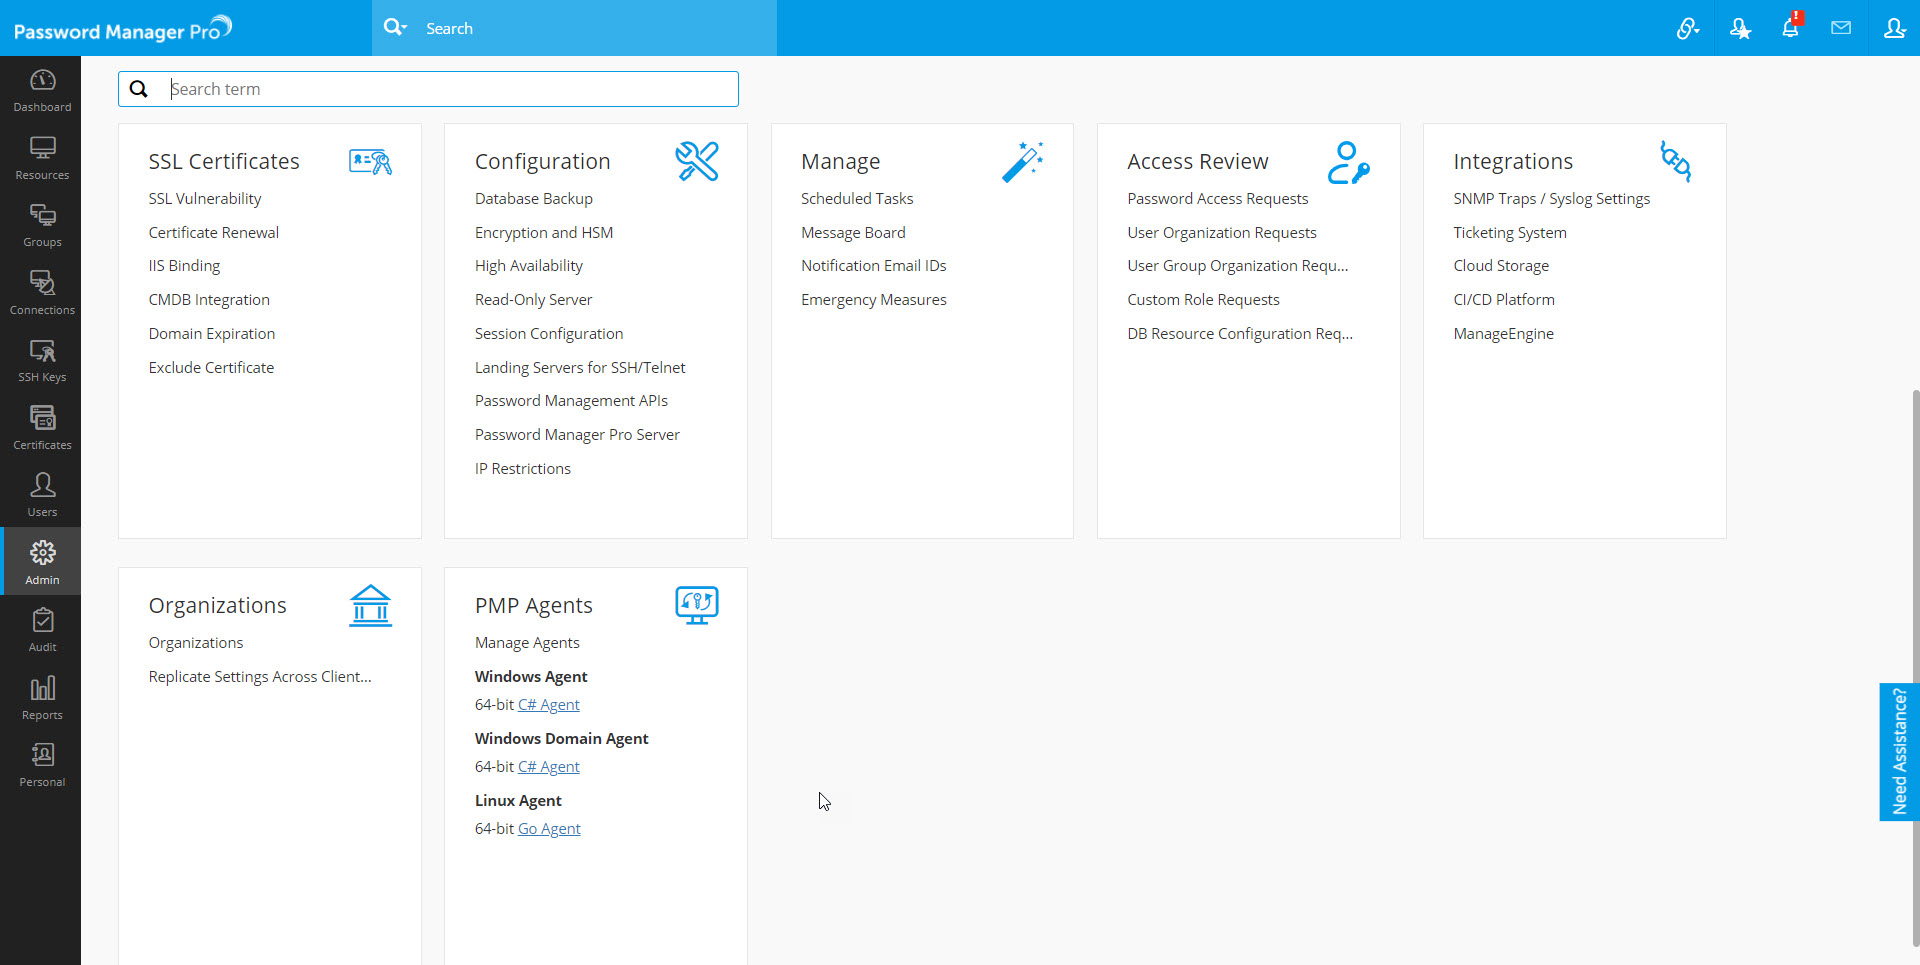Screen dimensions: 1920x965
Task: Go to Resources in sidebar
Action: tap(42, 158)
